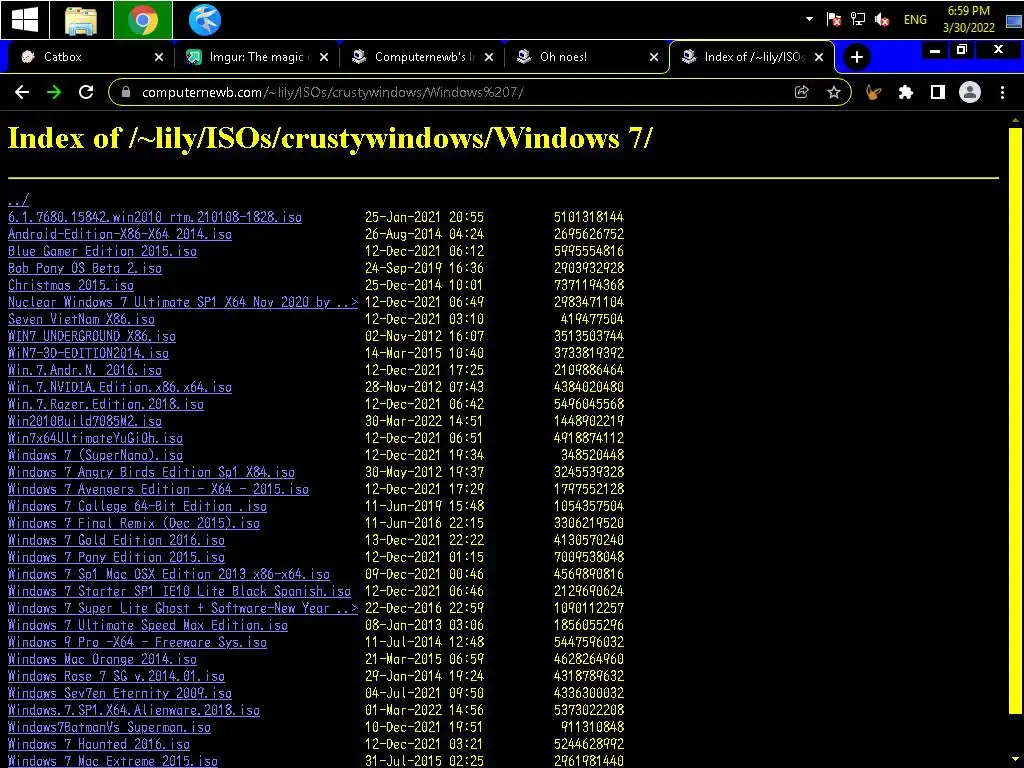1024x768 pixels.
Task: Open the Windows Start menu
Action: 25,20
